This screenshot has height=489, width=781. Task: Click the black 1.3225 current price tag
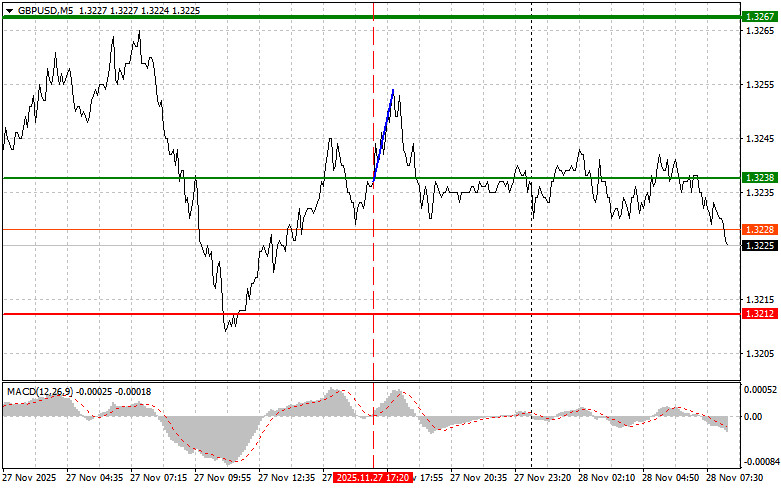pos(758,244)
